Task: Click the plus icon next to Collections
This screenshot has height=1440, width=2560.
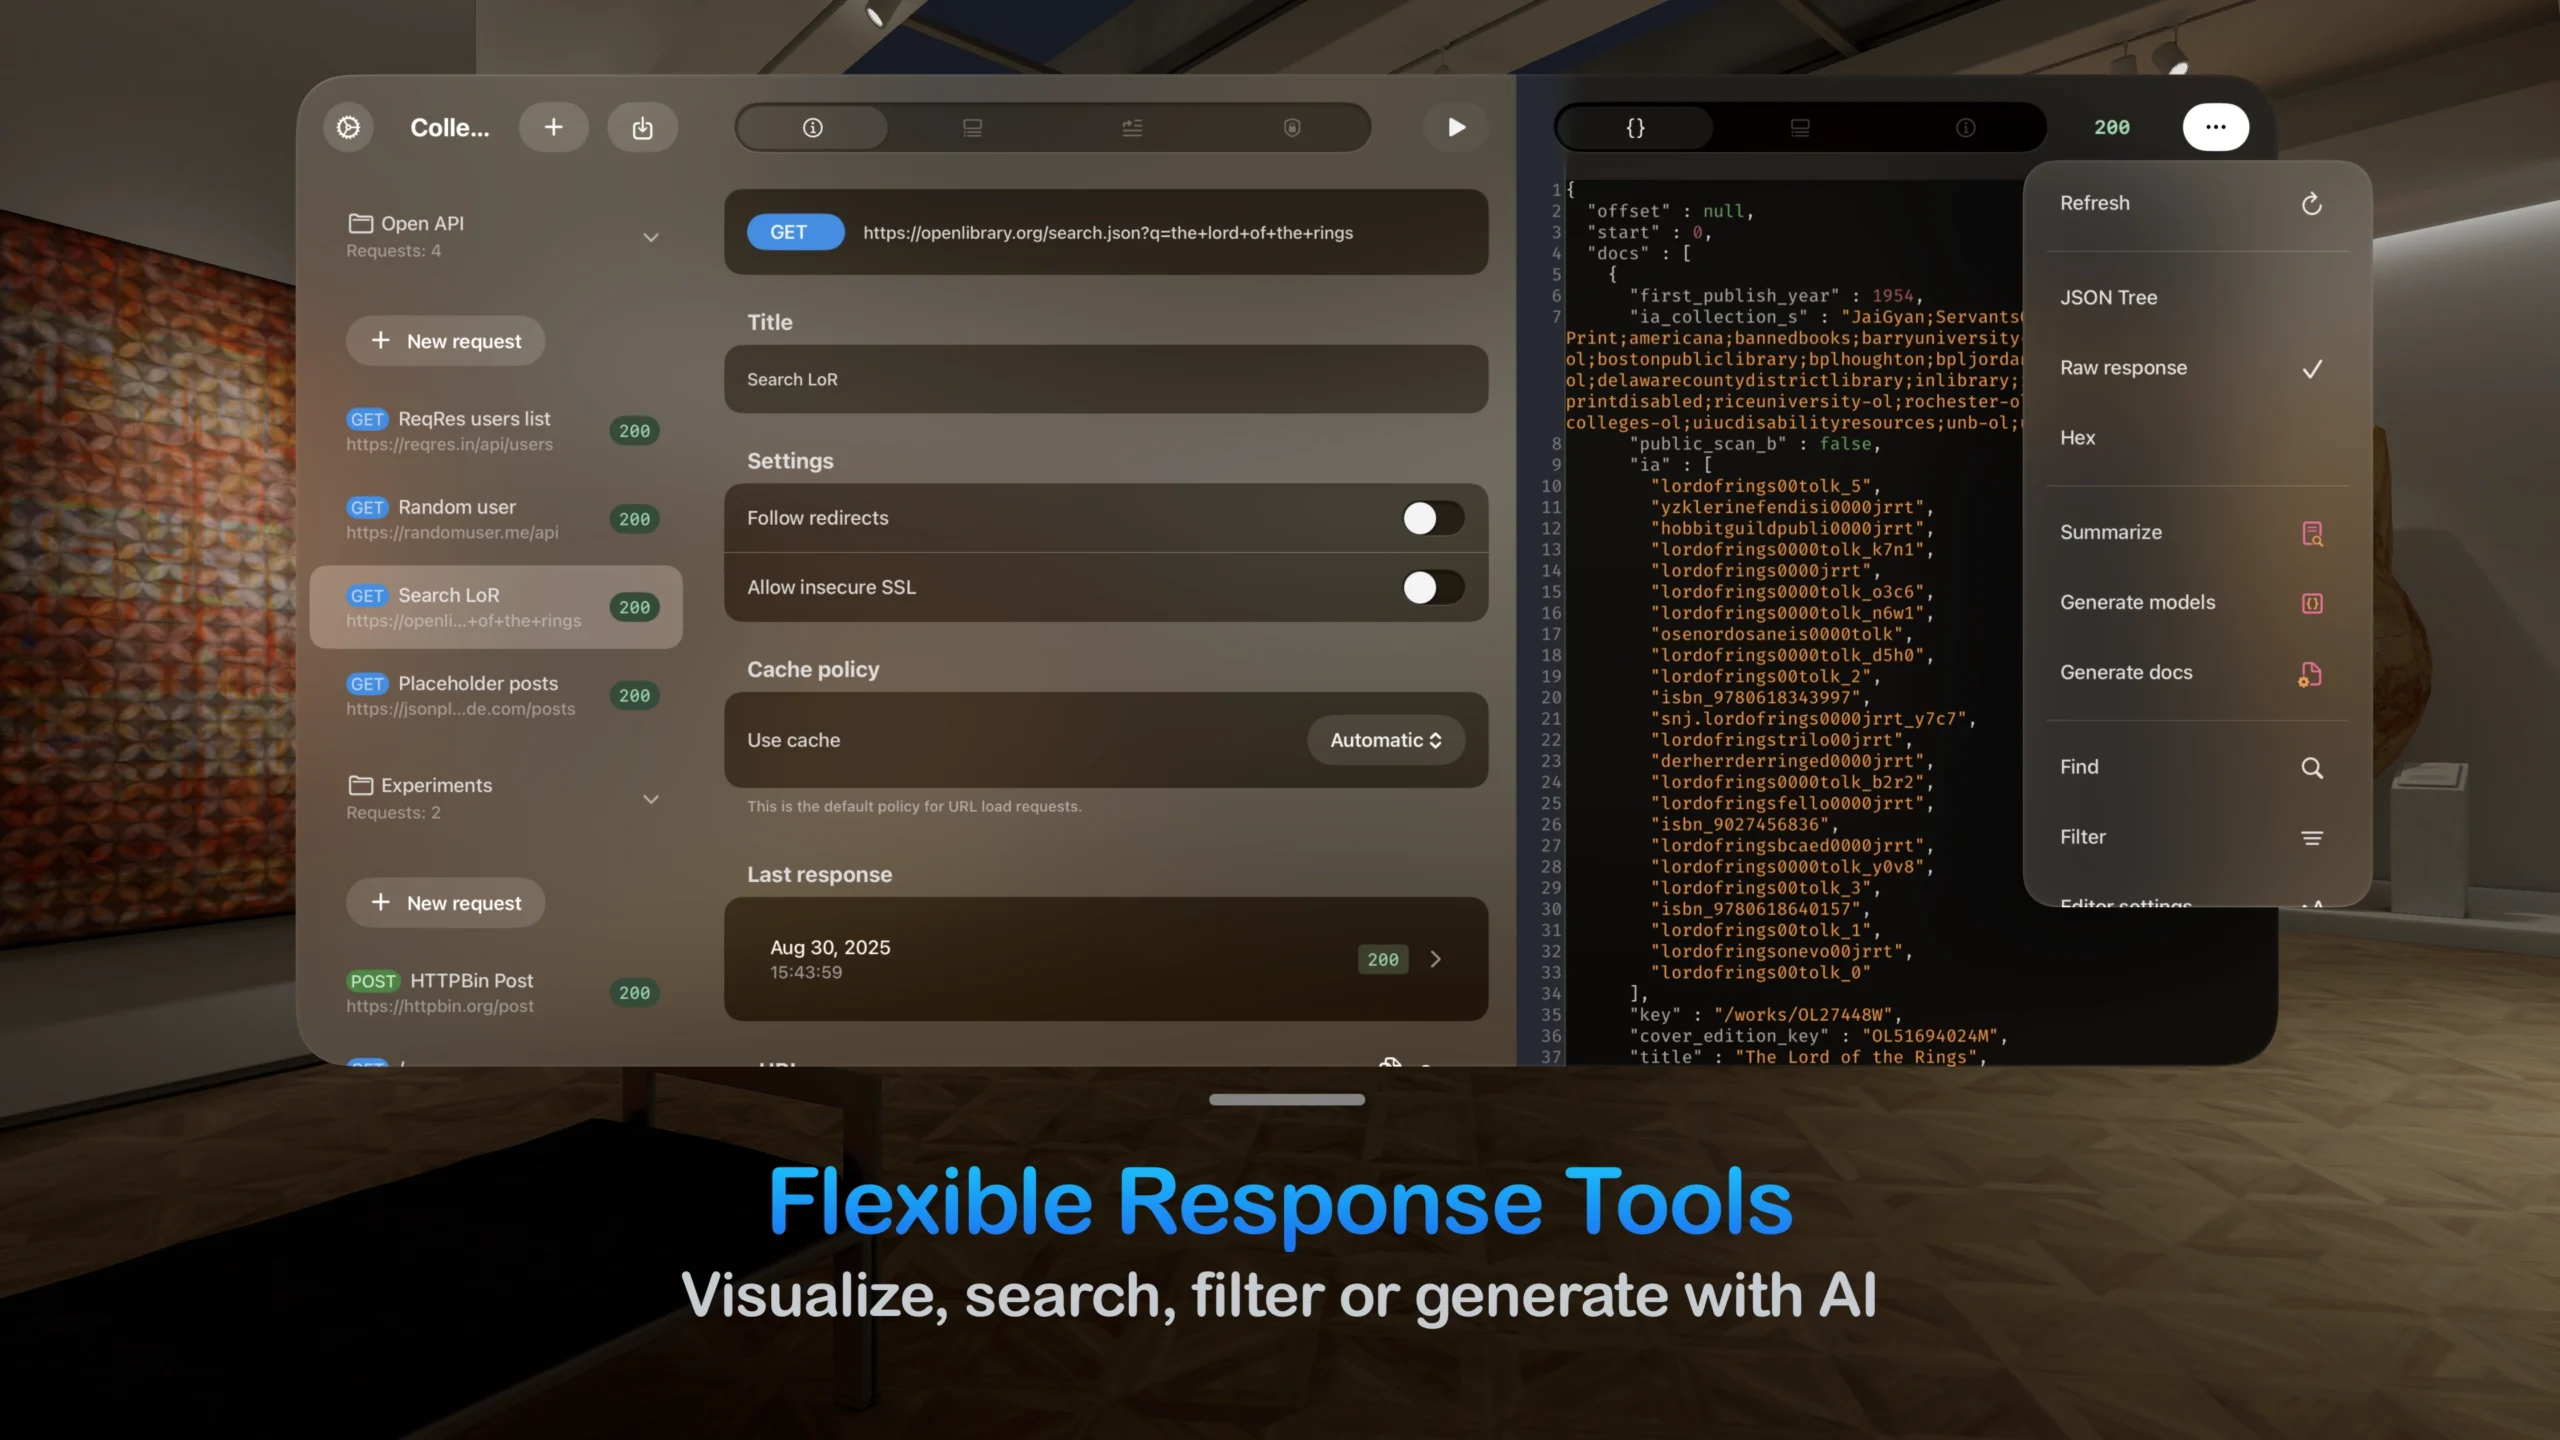Action: pyautogui.click(x=553, y=127)
